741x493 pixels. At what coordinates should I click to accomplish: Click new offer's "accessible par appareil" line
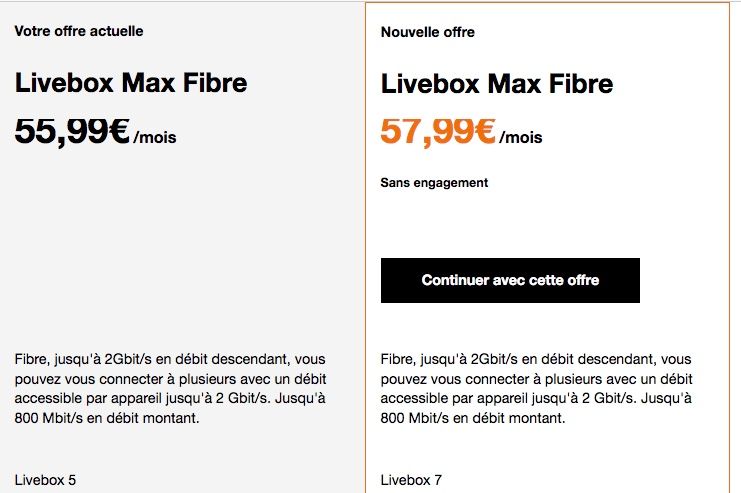coord(537,399)
